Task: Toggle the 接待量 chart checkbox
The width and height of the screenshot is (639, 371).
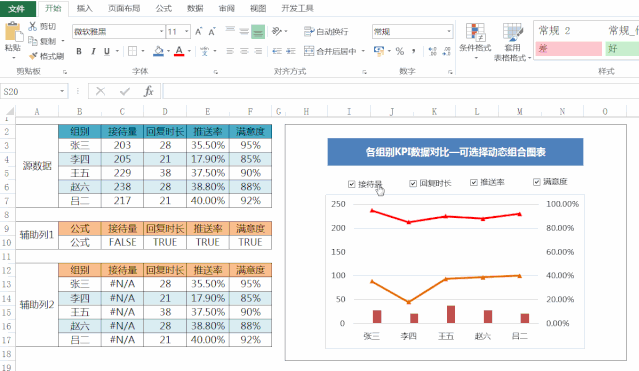Action: (352, 184)
